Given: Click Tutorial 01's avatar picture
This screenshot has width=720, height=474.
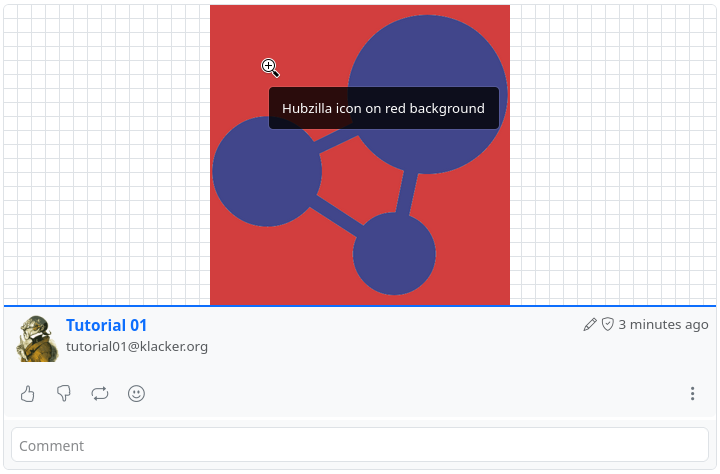Looking at the screenshot, I should coord(37,338).
